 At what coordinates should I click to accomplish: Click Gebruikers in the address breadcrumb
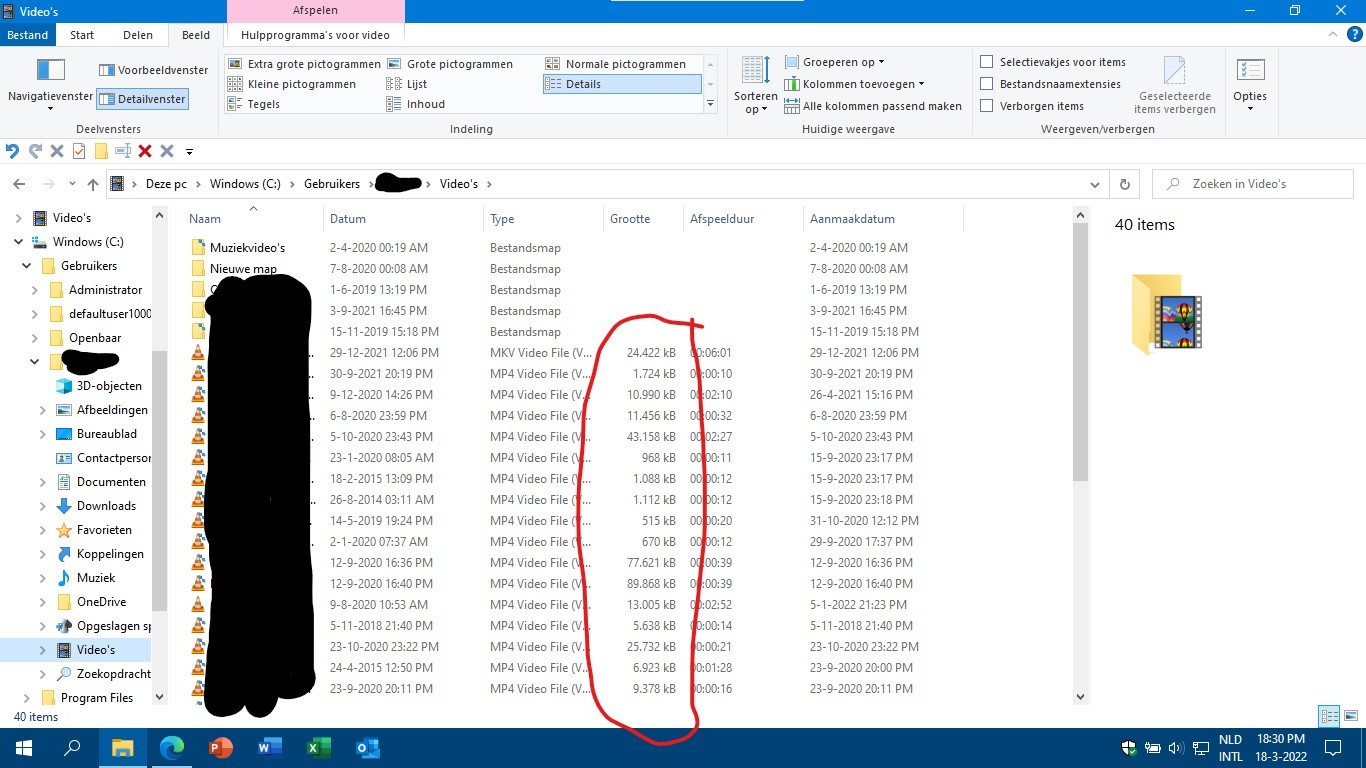tap(332, 184)
